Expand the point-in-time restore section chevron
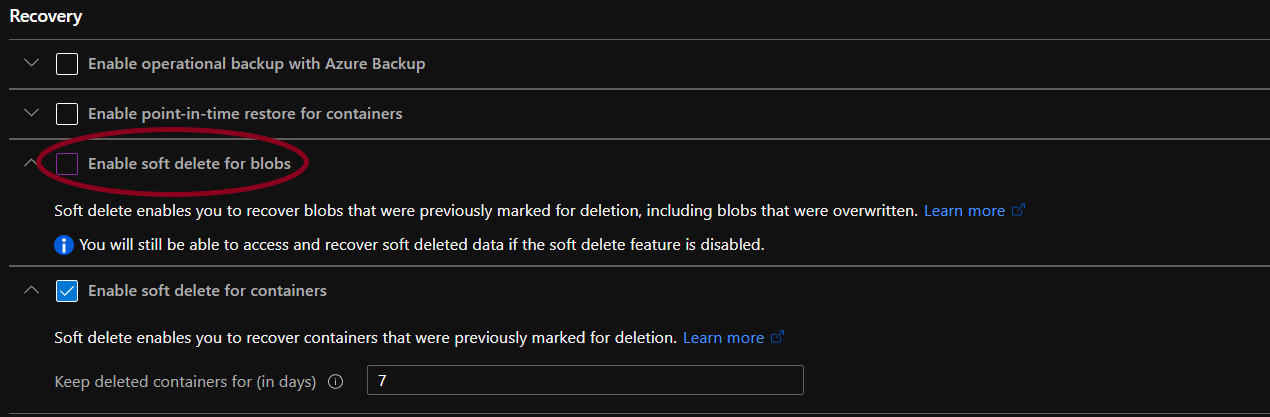Viewport: 1270px width, 417px height. click(x=31, y=114)
